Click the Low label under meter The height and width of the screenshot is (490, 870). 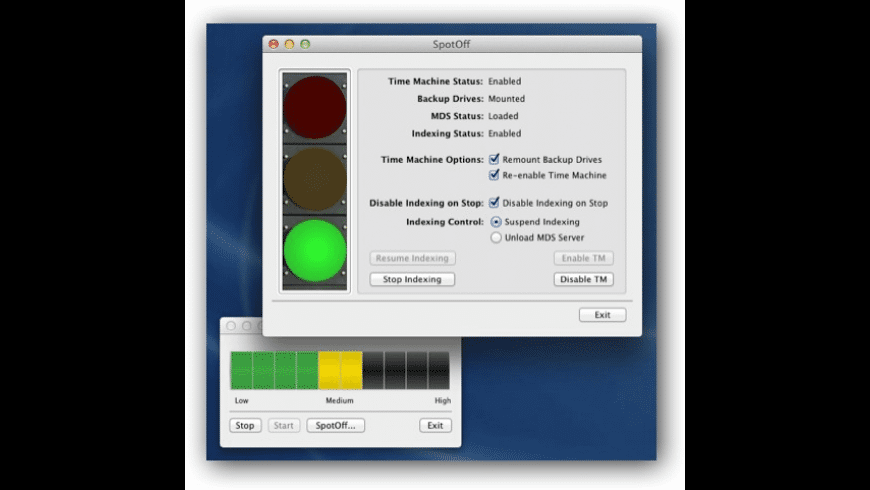click(x=241, y=400)
